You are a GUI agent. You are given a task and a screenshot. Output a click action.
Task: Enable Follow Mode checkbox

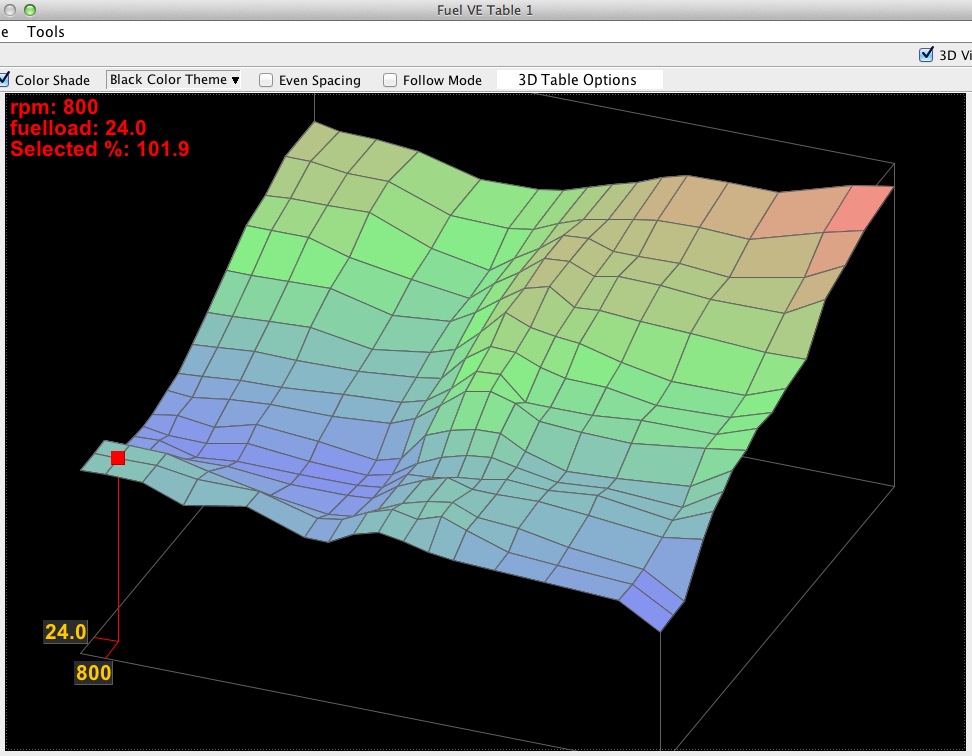[390, 80]
